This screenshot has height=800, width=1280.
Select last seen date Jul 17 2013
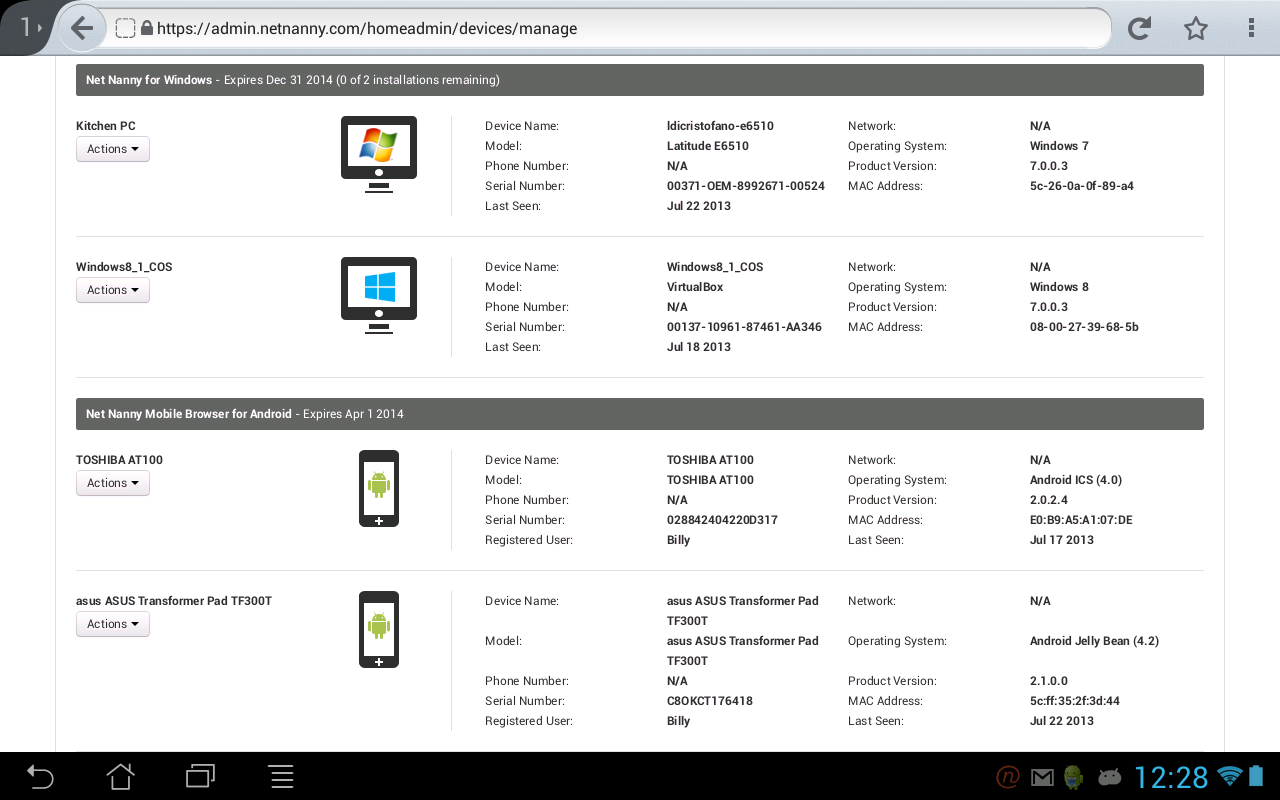coord(1062,540)
